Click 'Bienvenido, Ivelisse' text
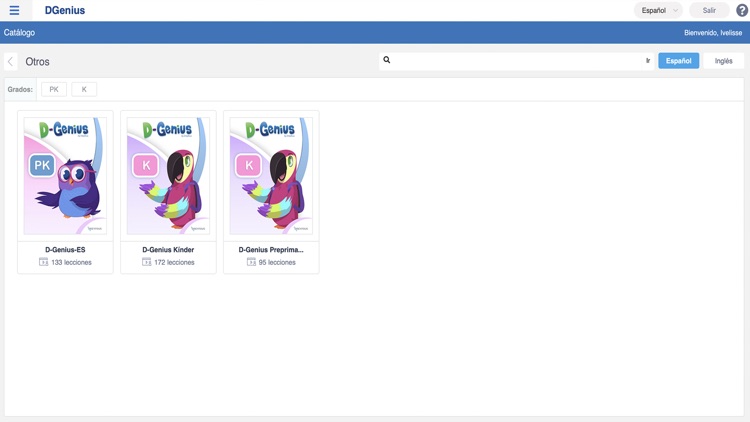 (713, 33)
